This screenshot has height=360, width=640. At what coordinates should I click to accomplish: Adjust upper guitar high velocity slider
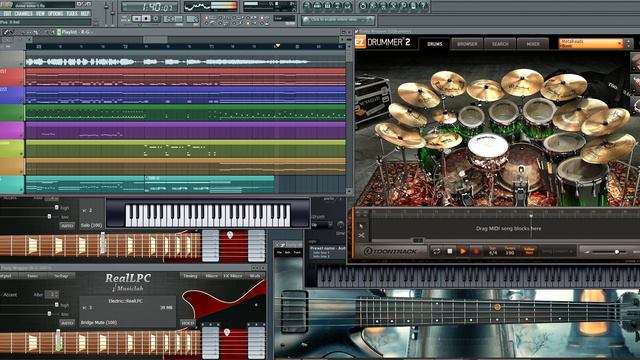coord(56,207)
